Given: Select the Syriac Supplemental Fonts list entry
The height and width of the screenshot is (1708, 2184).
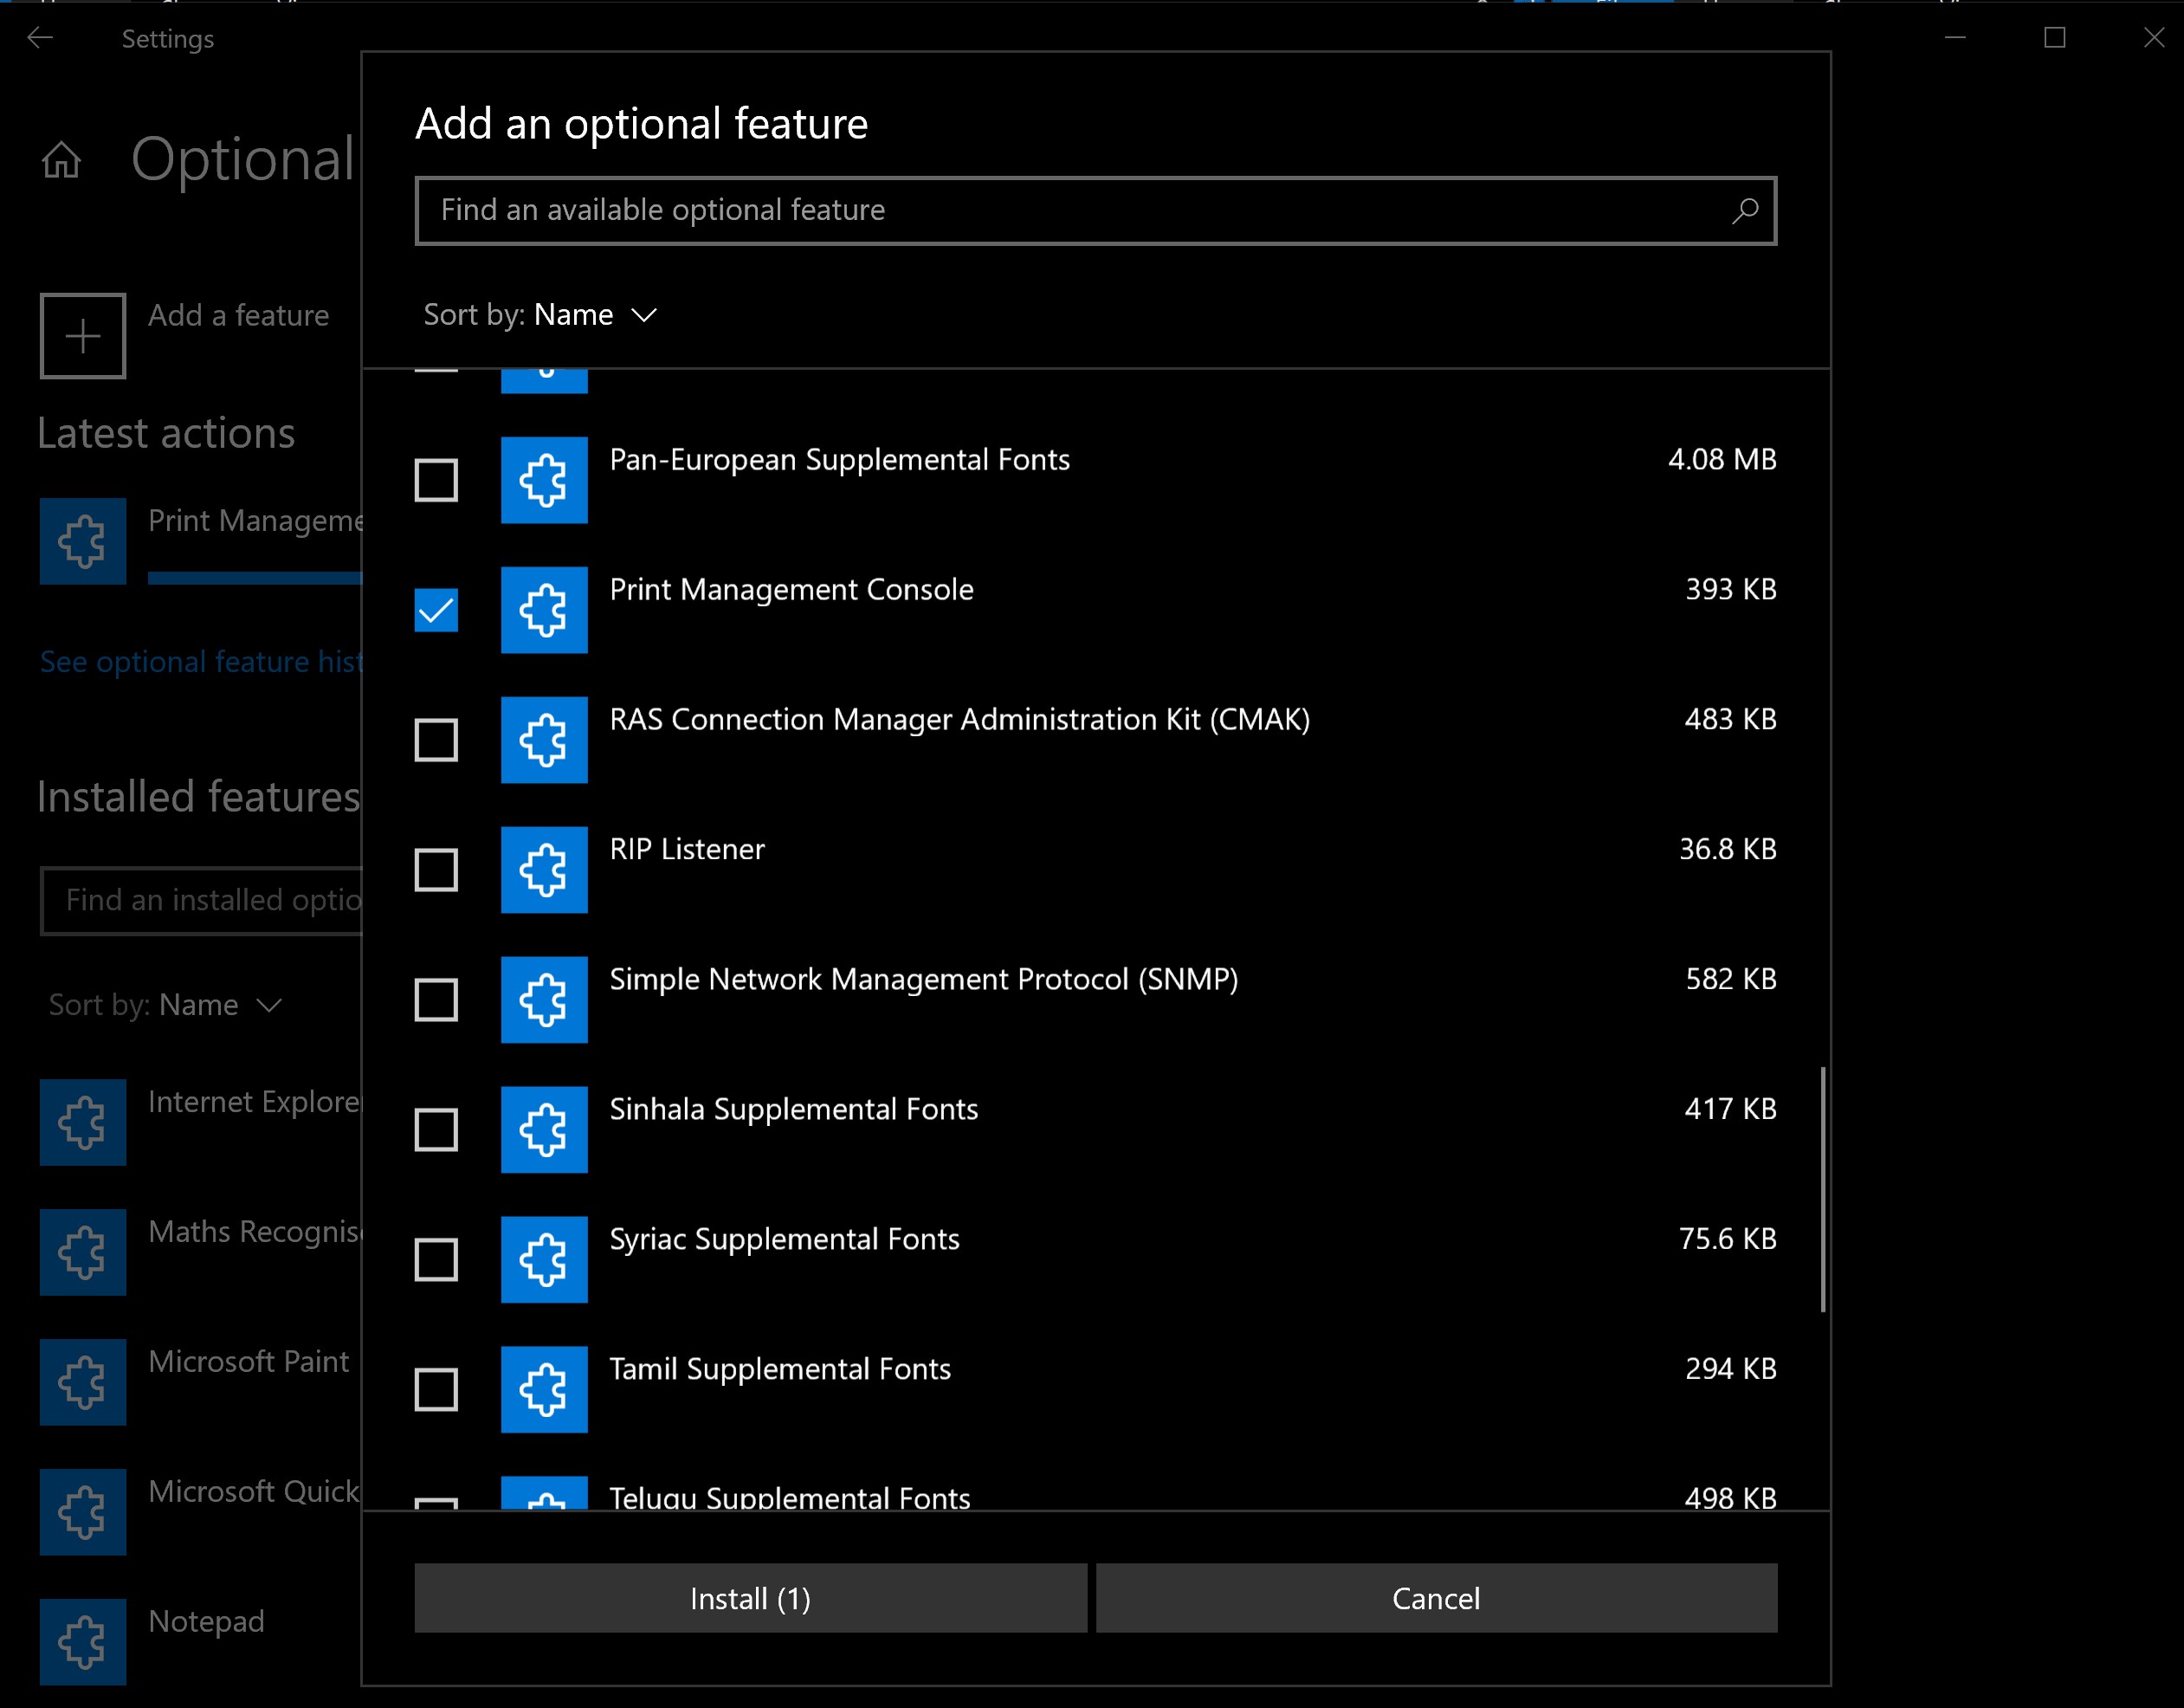Looking at the screenshot, I should click(x=784, y=1239).
